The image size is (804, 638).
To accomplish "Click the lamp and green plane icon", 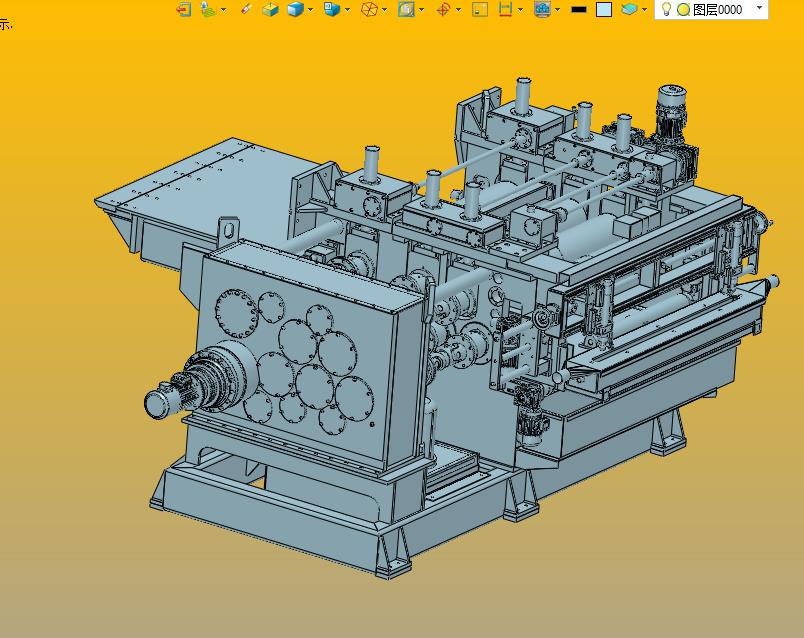I will point(208,9).
